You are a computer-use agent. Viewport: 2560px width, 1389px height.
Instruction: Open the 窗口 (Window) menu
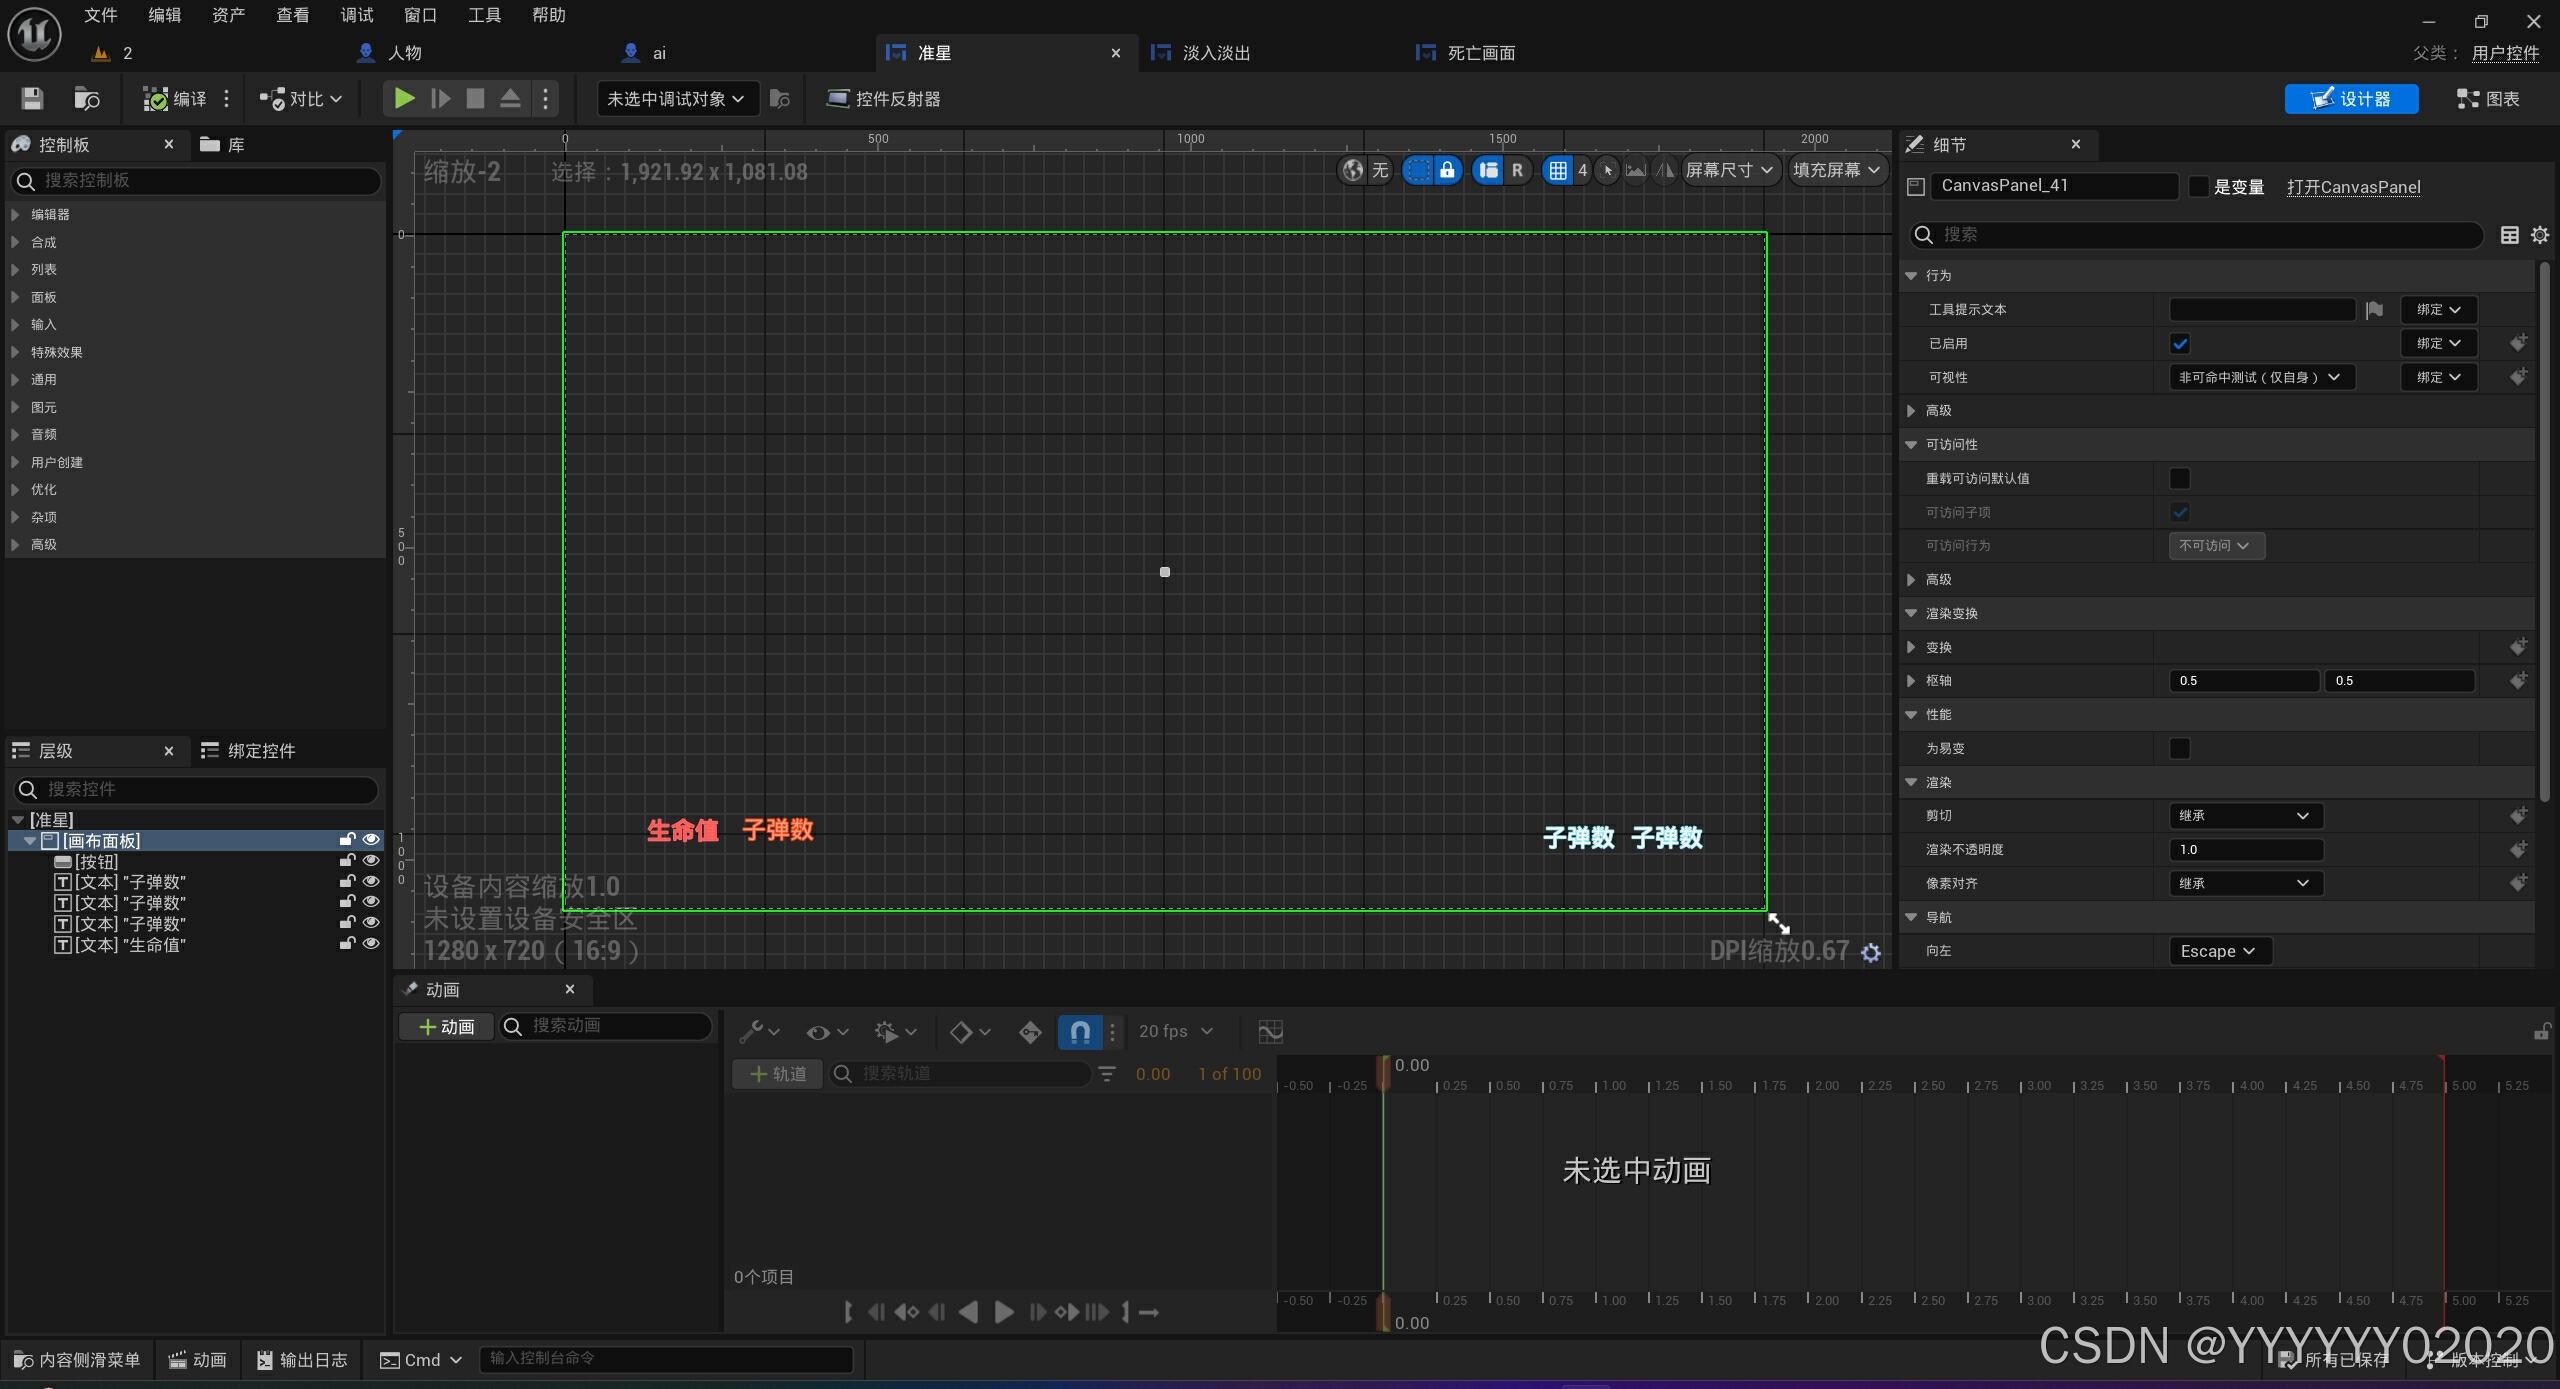pyautogui.click(x=420, y=15)
